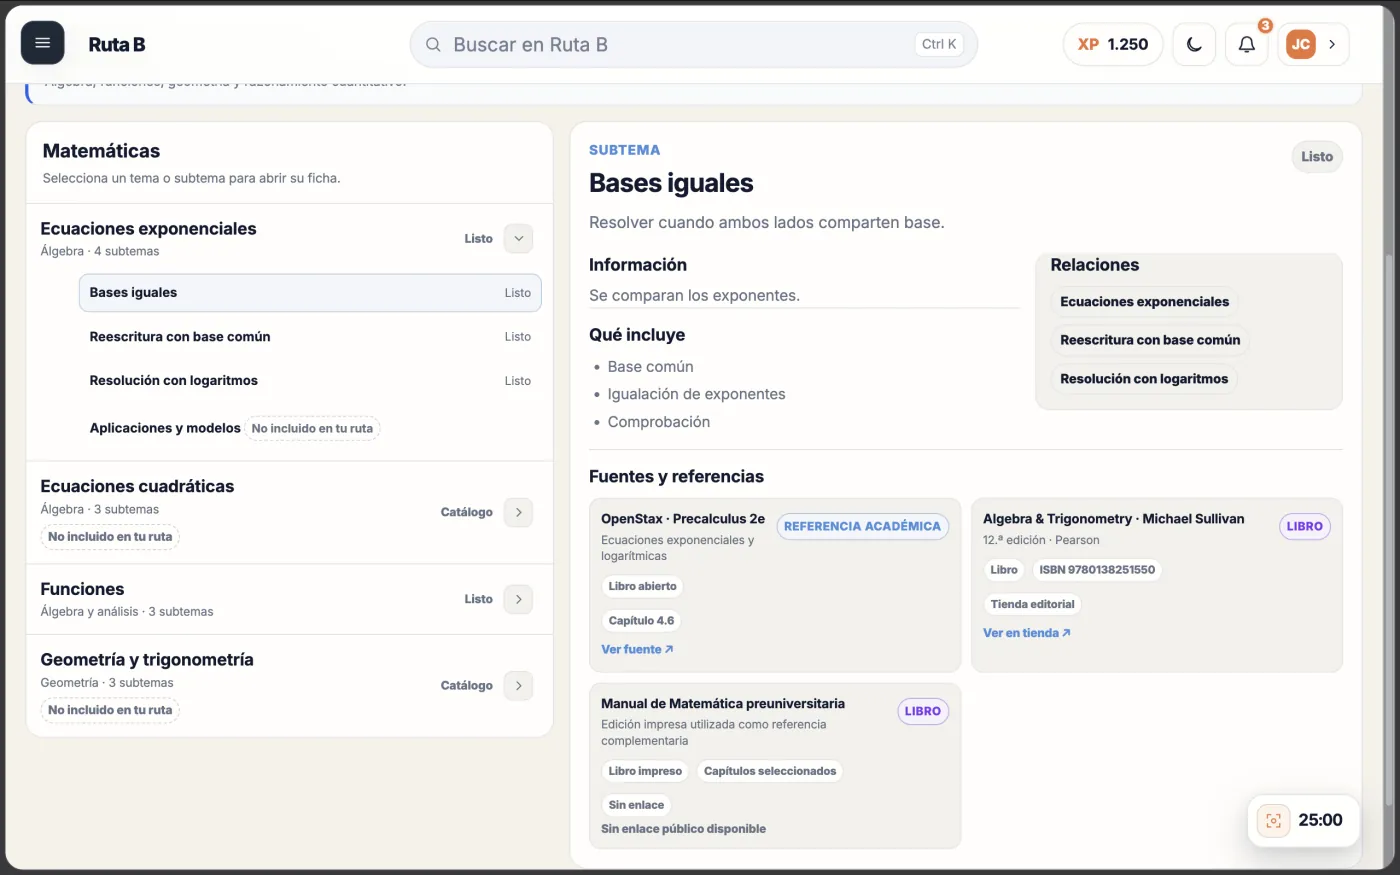1400x875 pixels.
Task: Open the Geometría y trigonometría topic title
Action: click(x=147, y=660)
